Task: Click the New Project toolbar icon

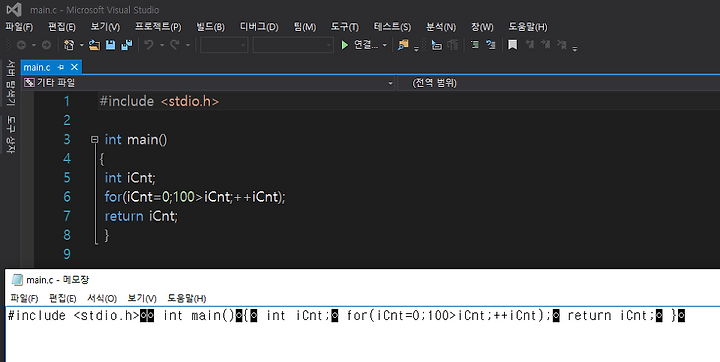Action: (69, 45)
